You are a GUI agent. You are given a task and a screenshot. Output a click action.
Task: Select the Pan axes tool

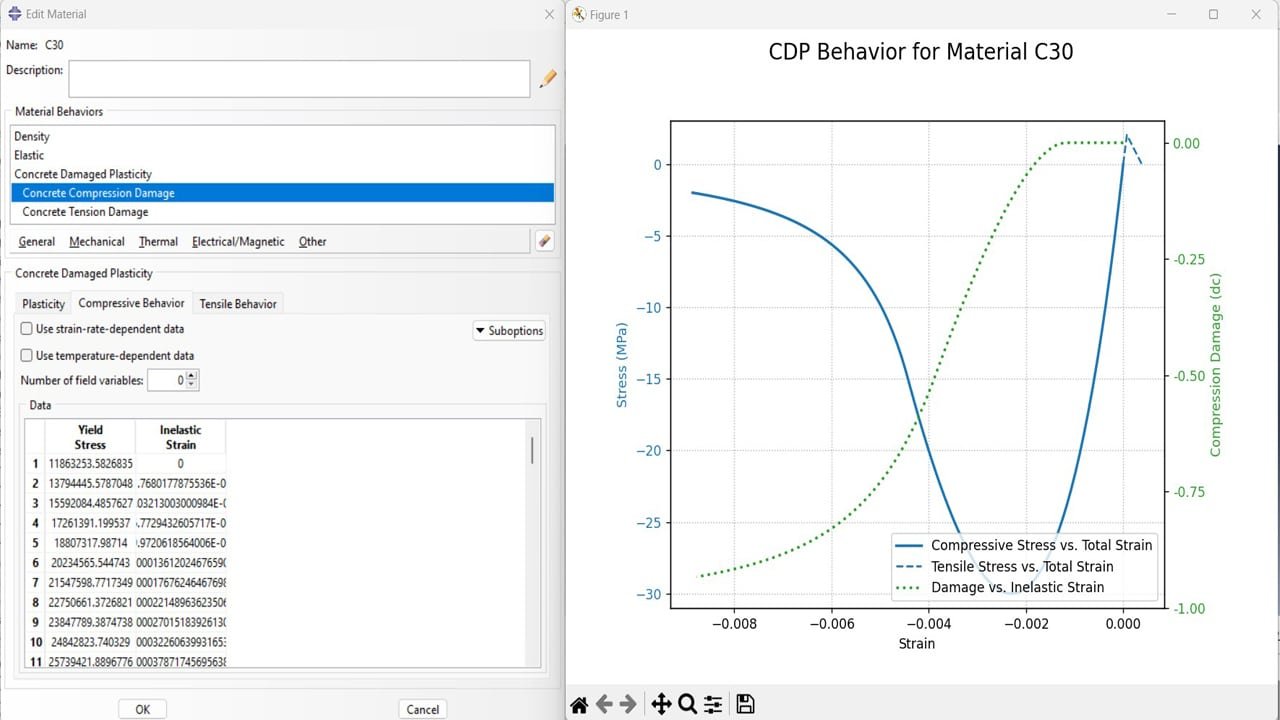pos(661,705)
